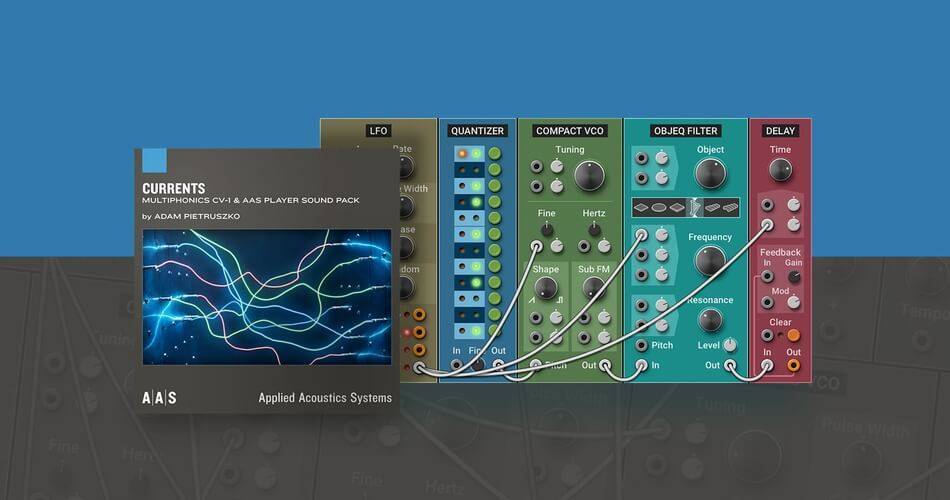The height and width of the screenshot is (500, 950).
Task: Click the grey patched LFO output jack
Action: [x=419, y=367]
